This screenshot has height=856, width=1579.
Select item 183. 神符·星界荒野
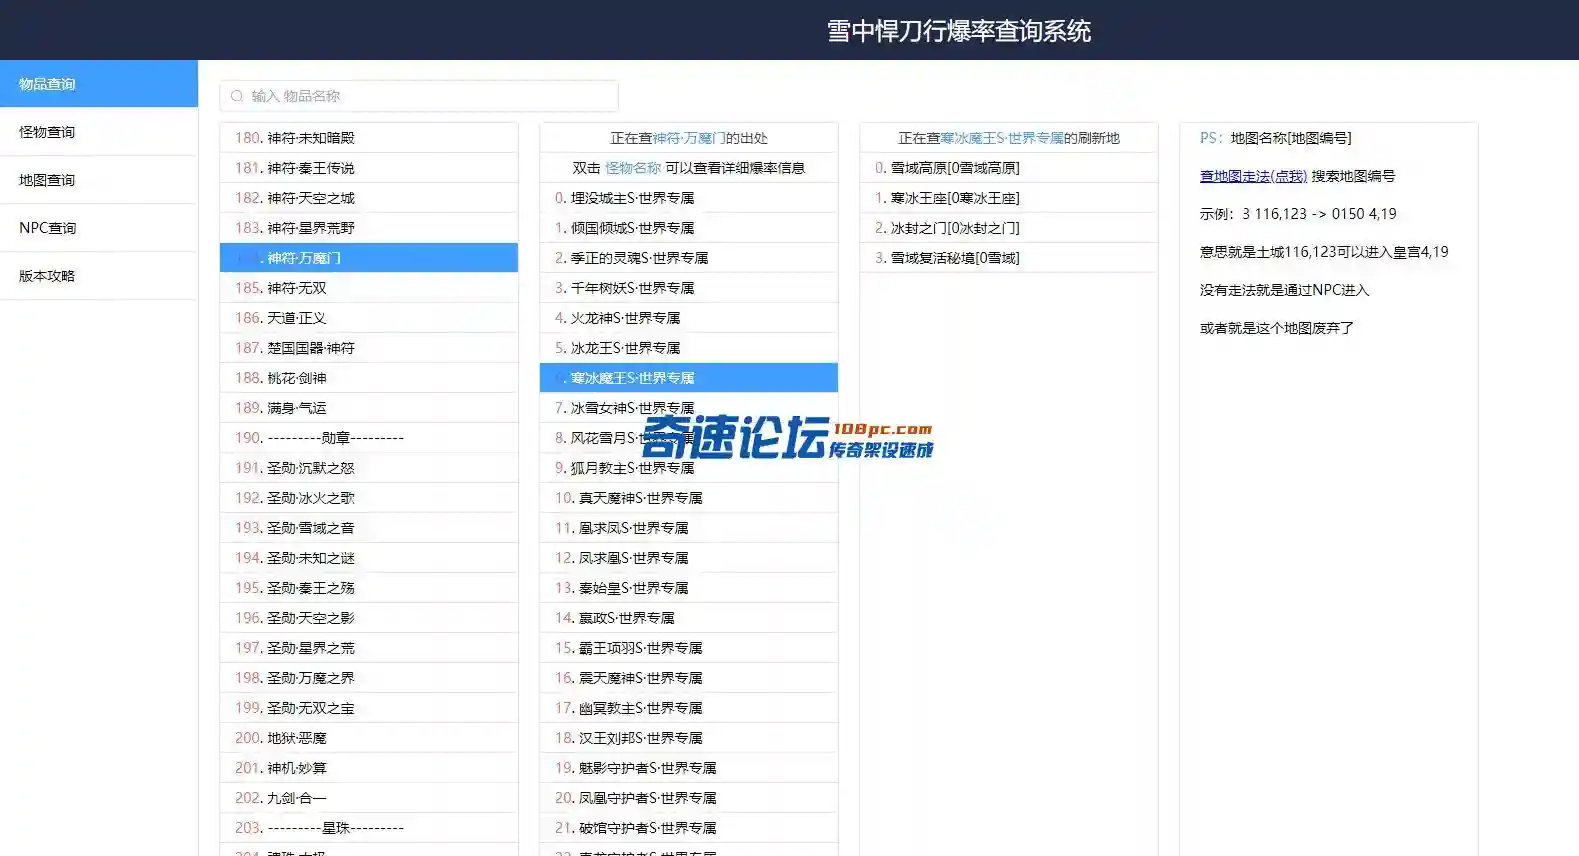click(x=369, y=228)
